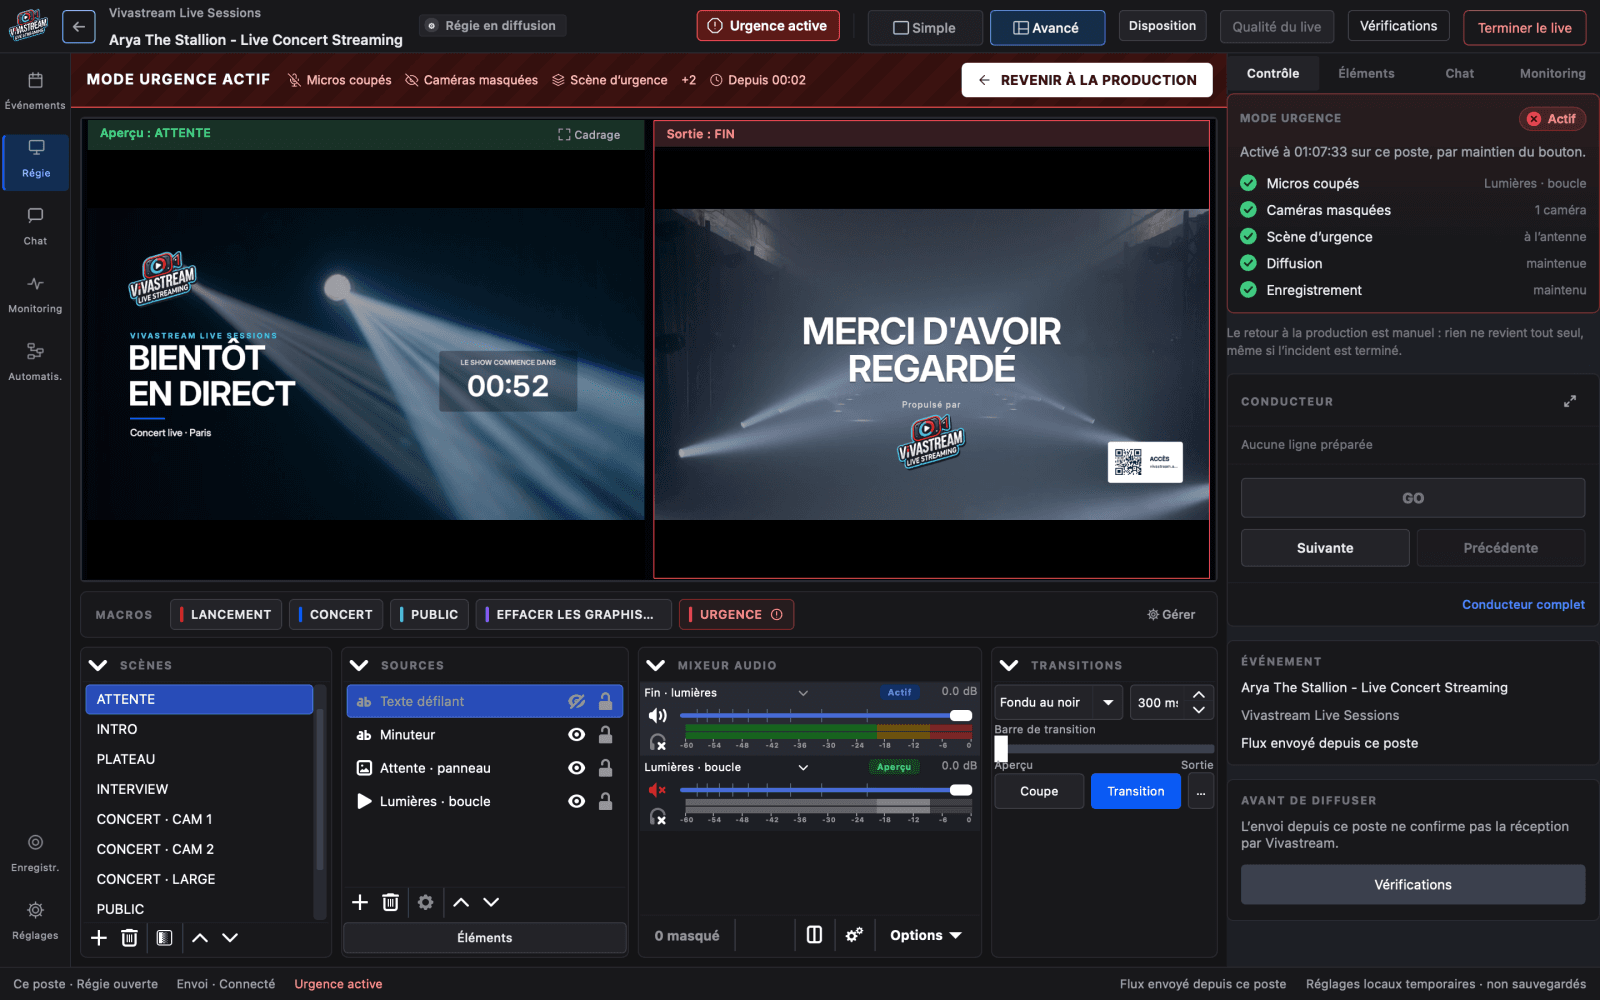
Task: Switch to the Monitoring tab in right panel
Action: [1552, 74]
